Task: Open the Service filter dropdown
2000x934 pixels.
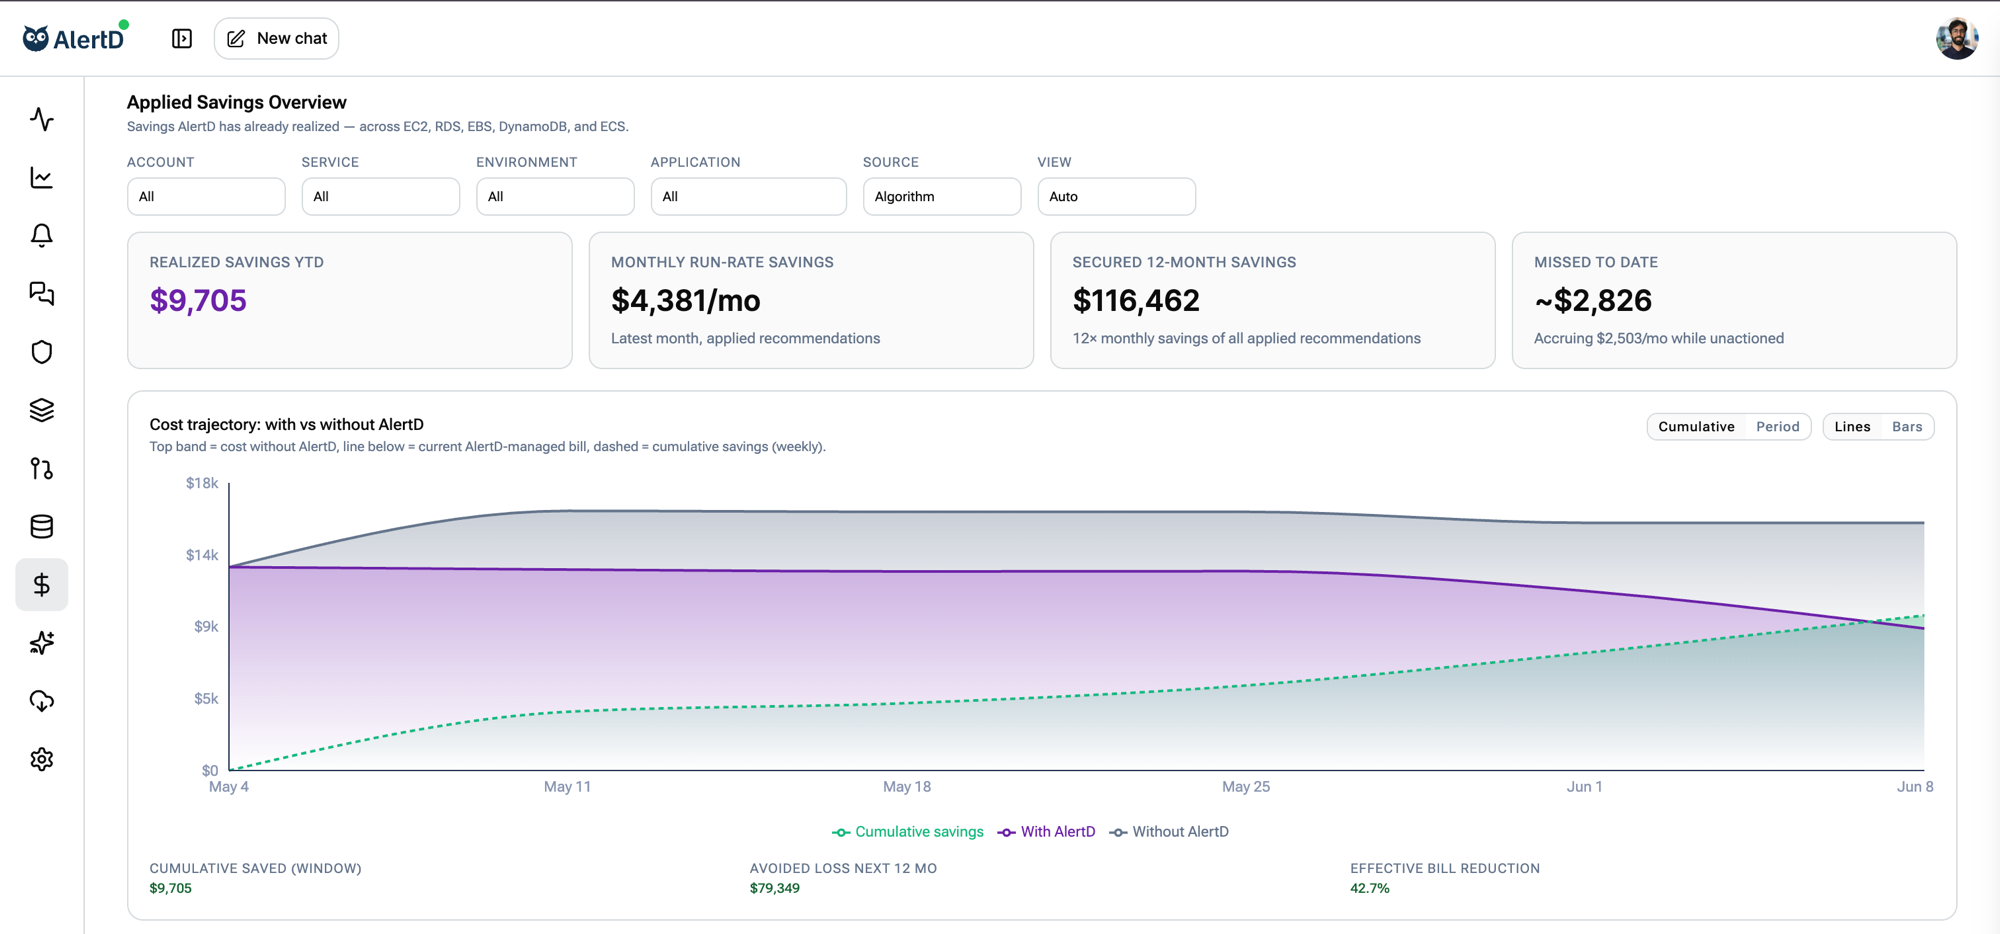Action: (381, 196)
